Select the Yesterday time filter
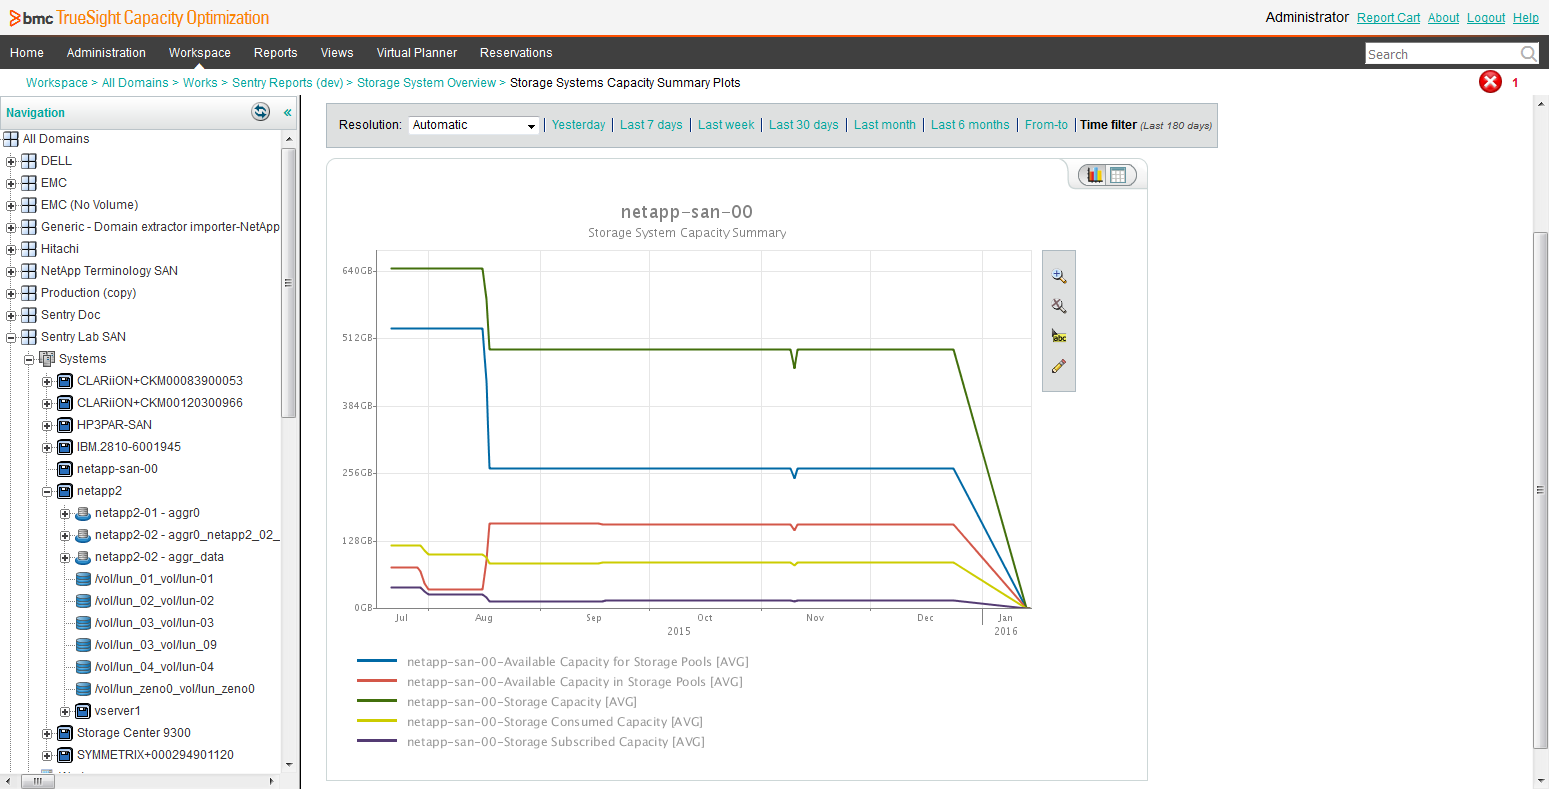The height and width of the screenshot is (789, 1549). click(x=579, y=125)
